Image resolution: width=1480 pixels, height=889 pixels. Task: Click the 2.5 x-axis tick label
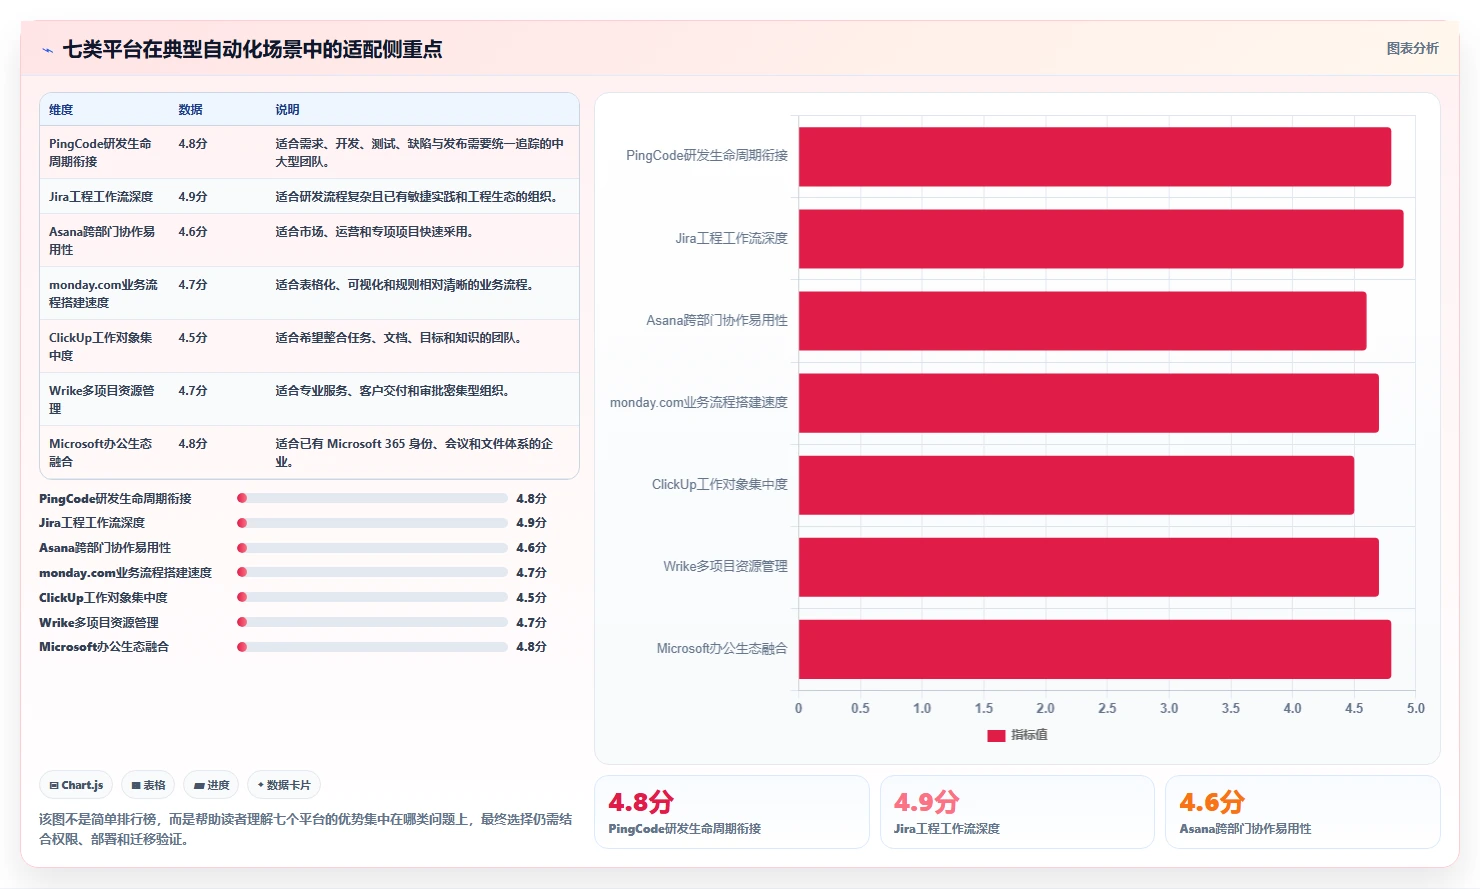coord(1107,708)
